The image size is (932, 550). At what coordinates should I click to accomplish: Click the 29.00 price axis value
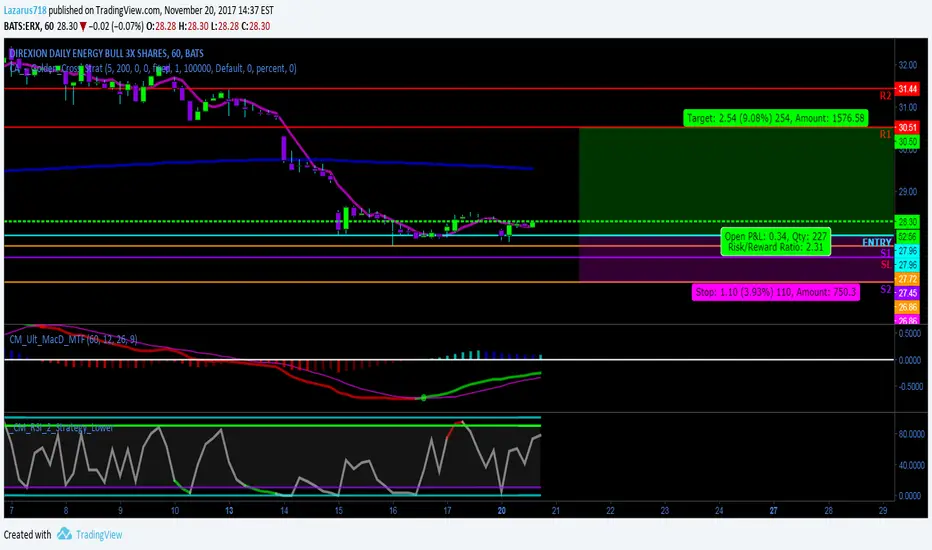tap(907, 191)
